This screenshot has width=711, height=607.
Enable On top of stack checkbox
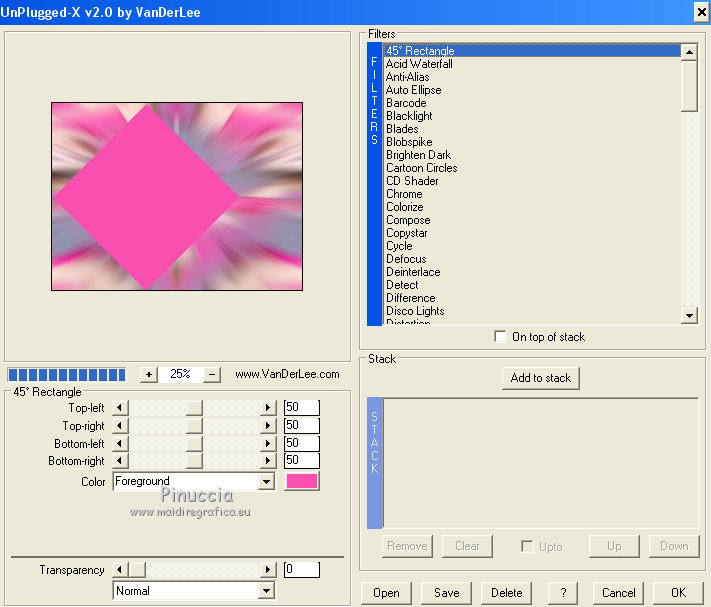pos(500,337)
